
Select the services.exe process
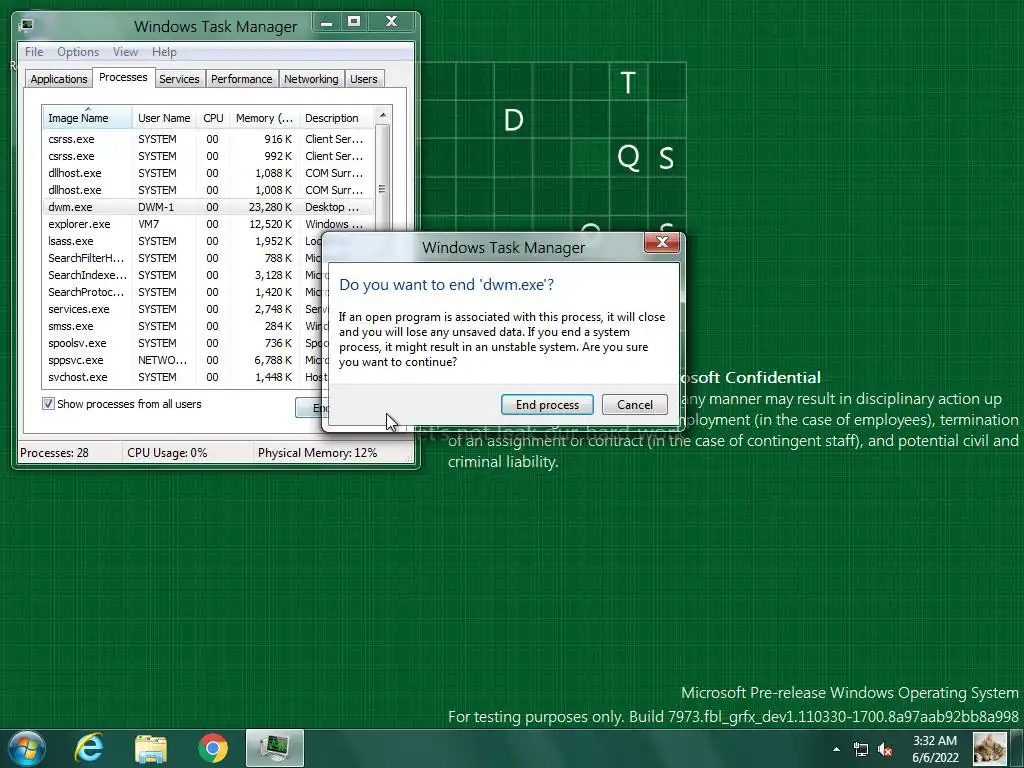183,309
